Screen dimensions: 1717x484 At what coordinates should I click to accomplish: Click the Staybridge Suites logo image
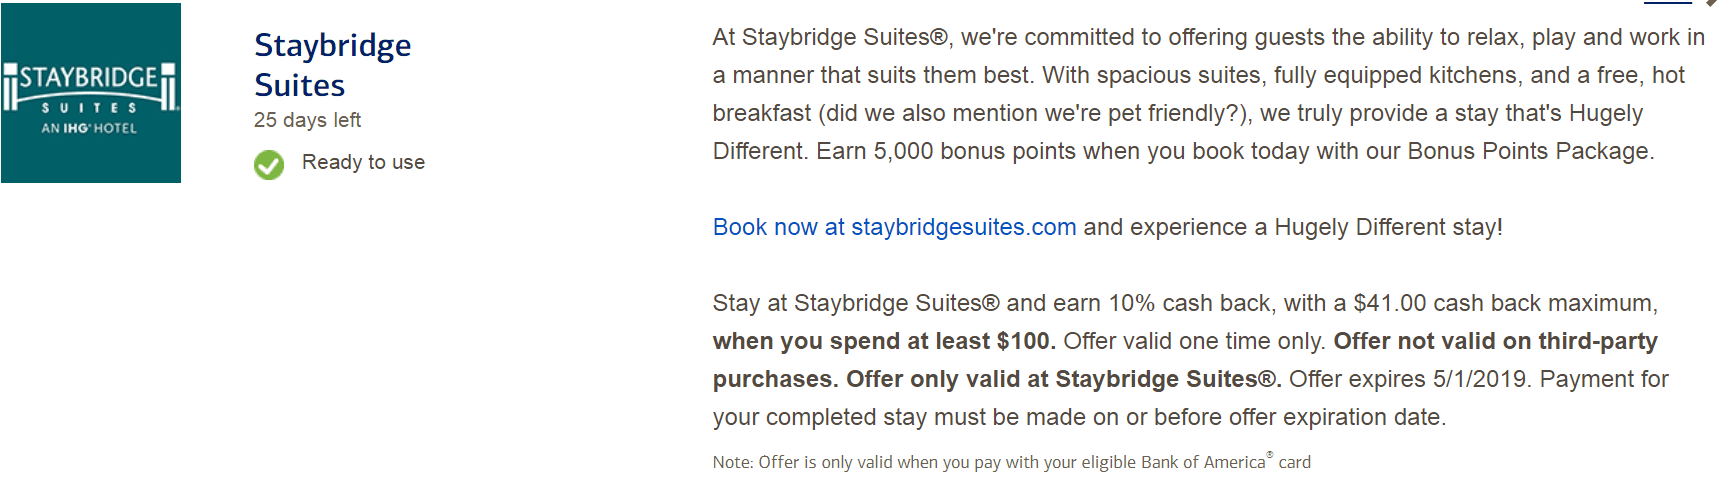(91, 93)
